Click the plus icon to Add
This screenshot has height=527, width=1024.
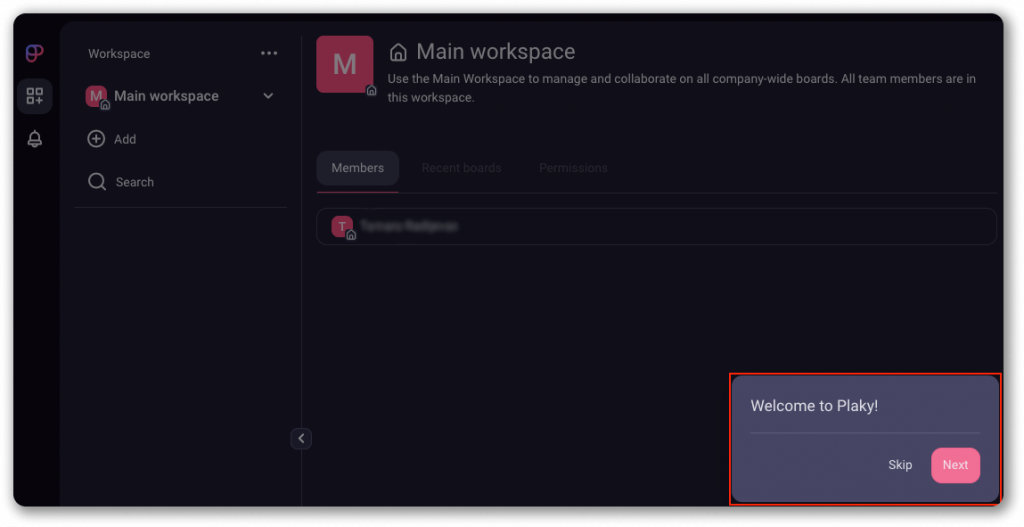pyautogui.click(x=96, y=139)
